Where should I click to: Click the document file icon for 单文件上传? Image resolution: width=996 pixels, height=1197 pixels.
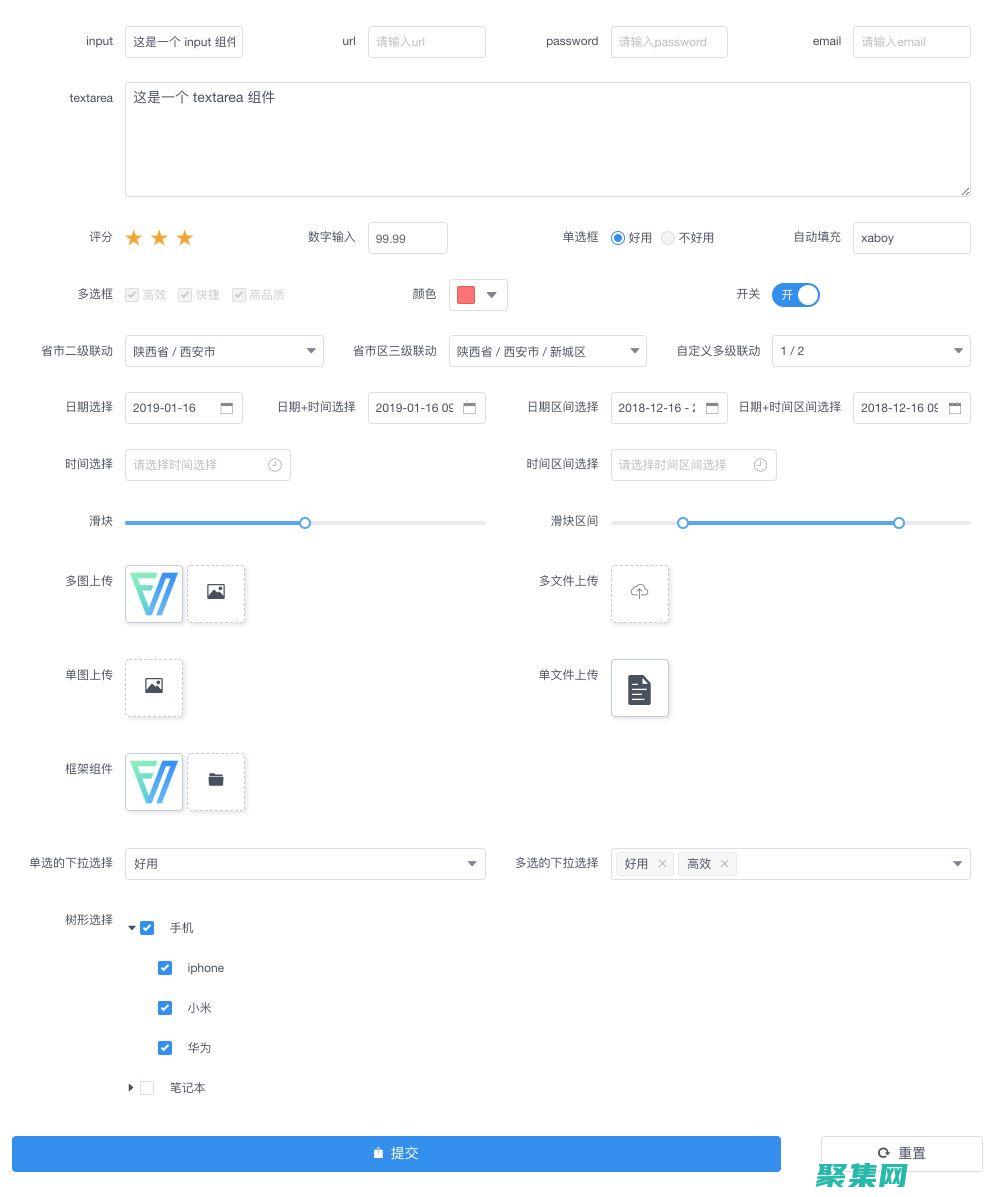(639, 688)
